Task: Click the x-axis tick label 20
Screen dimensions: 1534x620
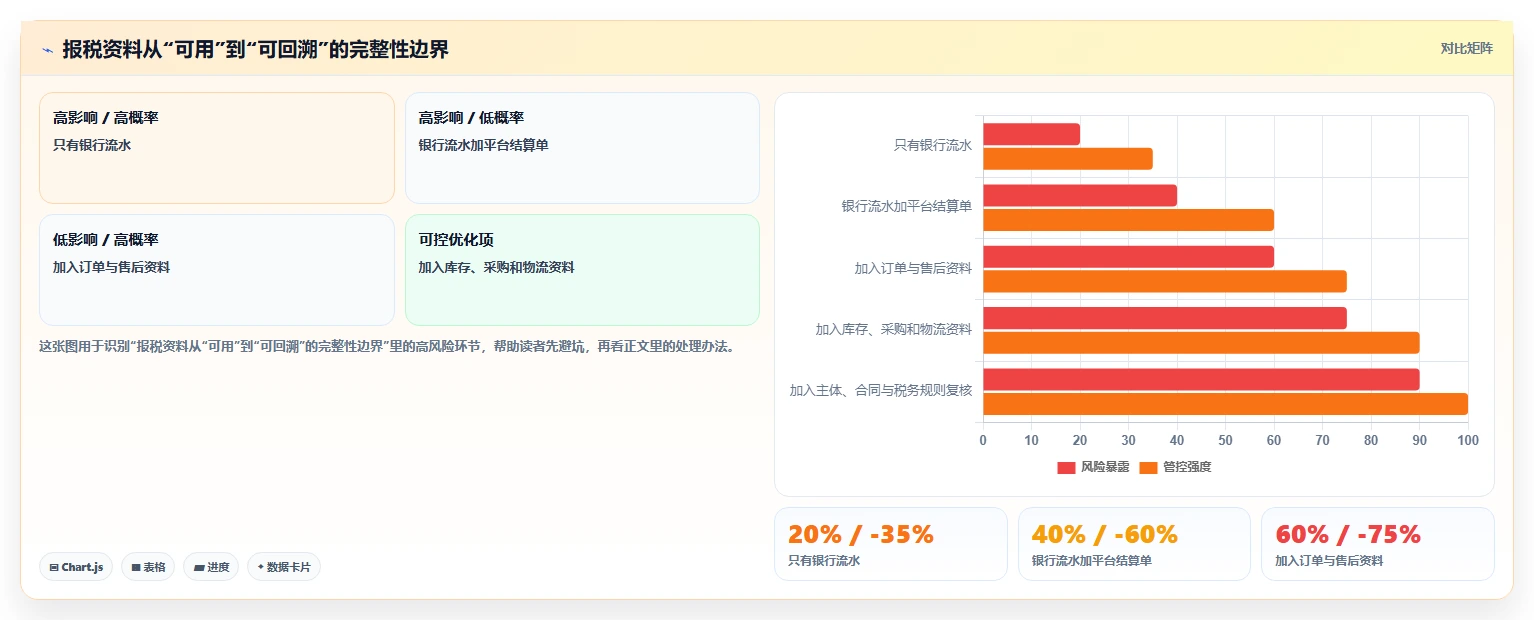Action: [1080, 441]
